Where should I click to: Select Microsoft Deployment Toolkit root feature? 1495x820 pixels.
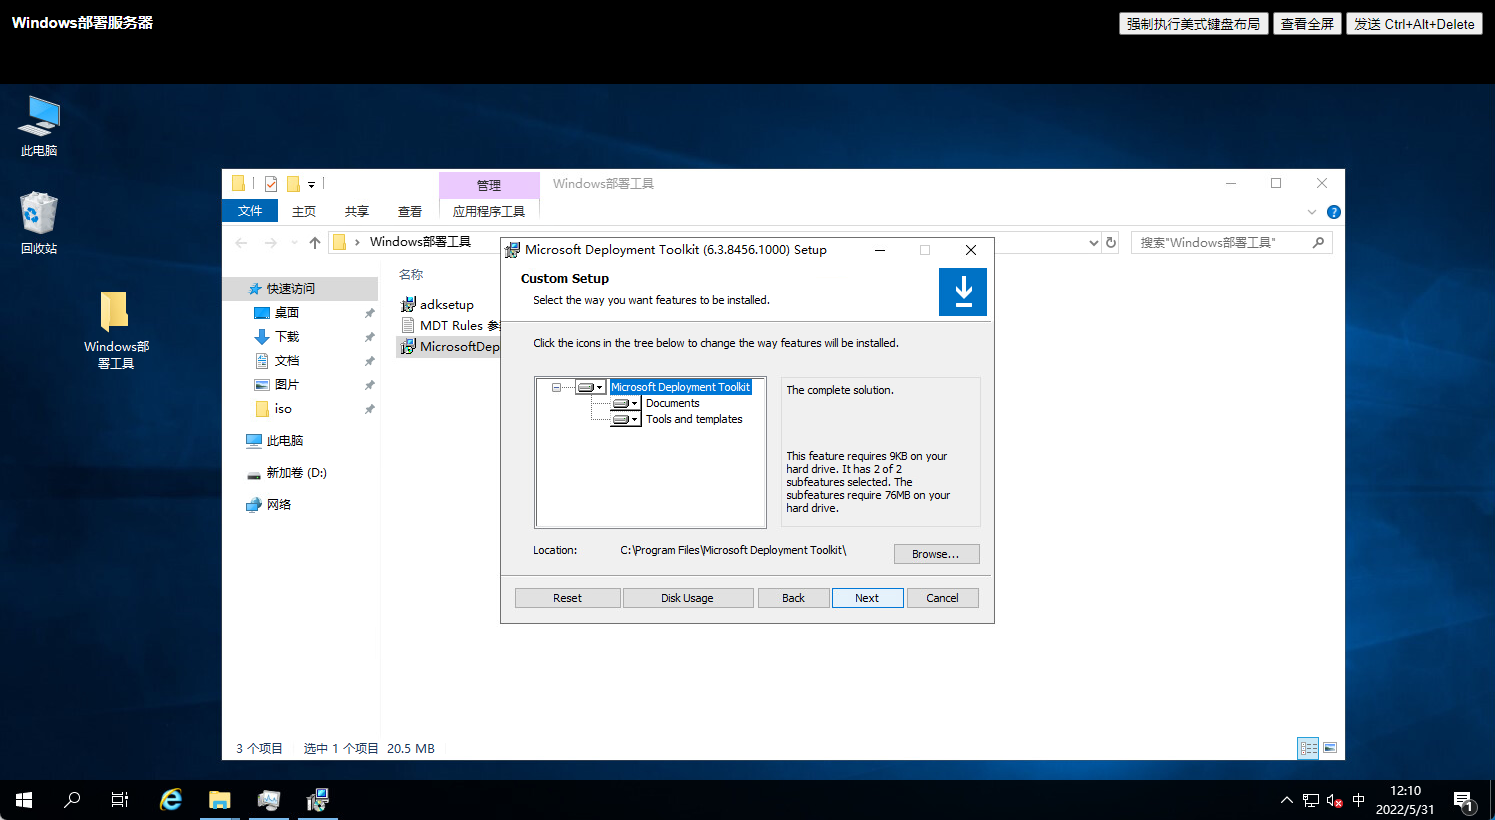click(680, 387)
